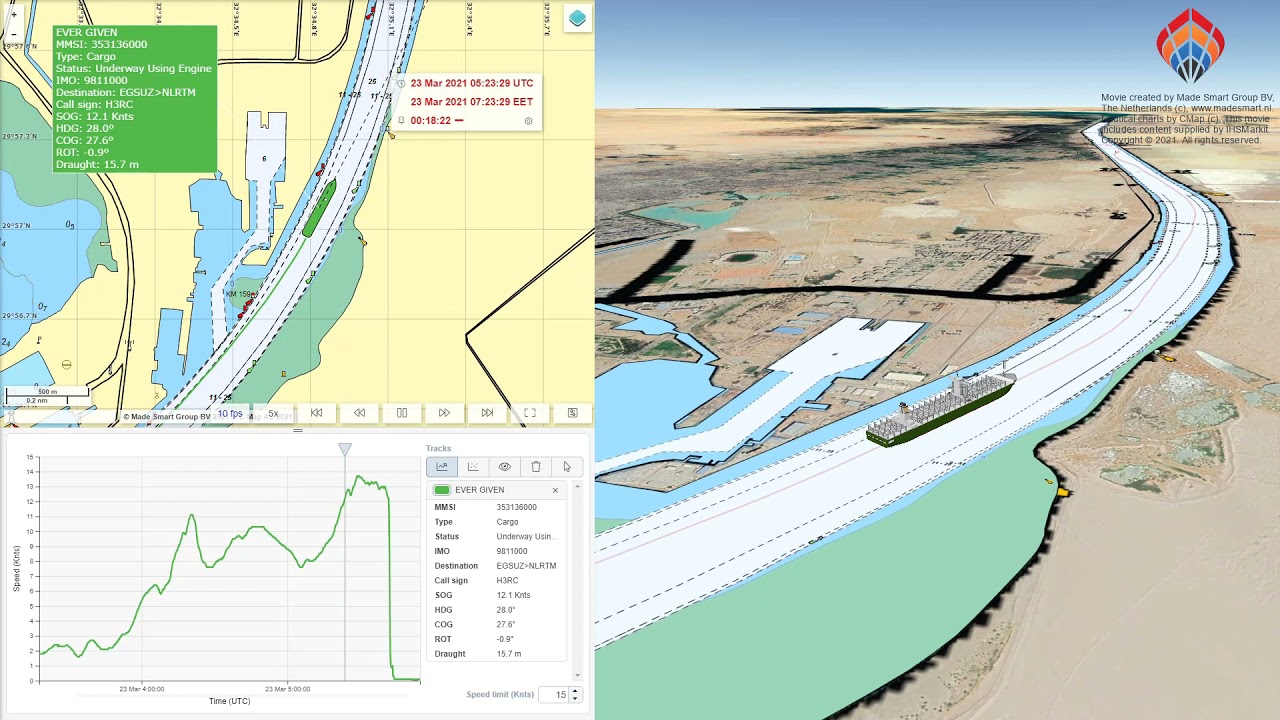The height and width of the screenshot is (720, 1280).
Task: Activate the pointer selection tool in Tracks
Action: pos(567,467)
